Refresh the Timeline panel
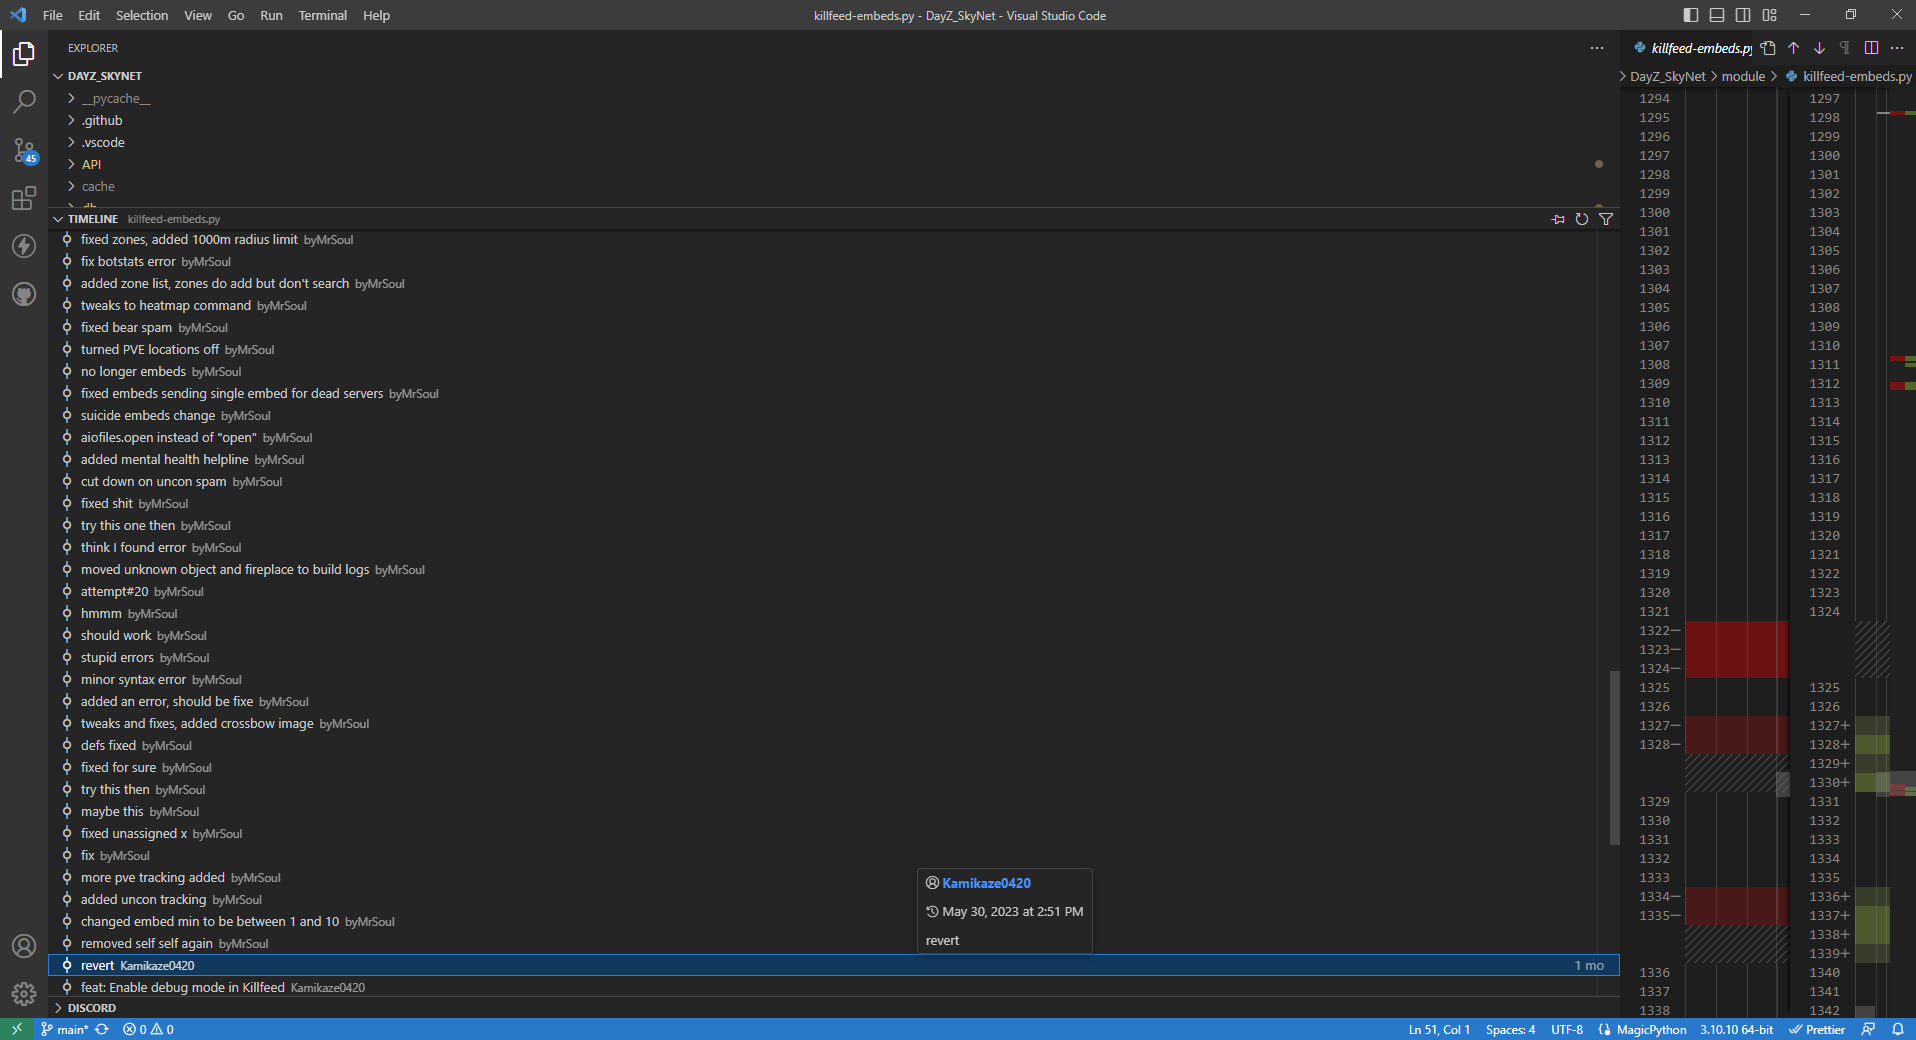This screenshot has width=1916, height=1040. [1582, 219]
